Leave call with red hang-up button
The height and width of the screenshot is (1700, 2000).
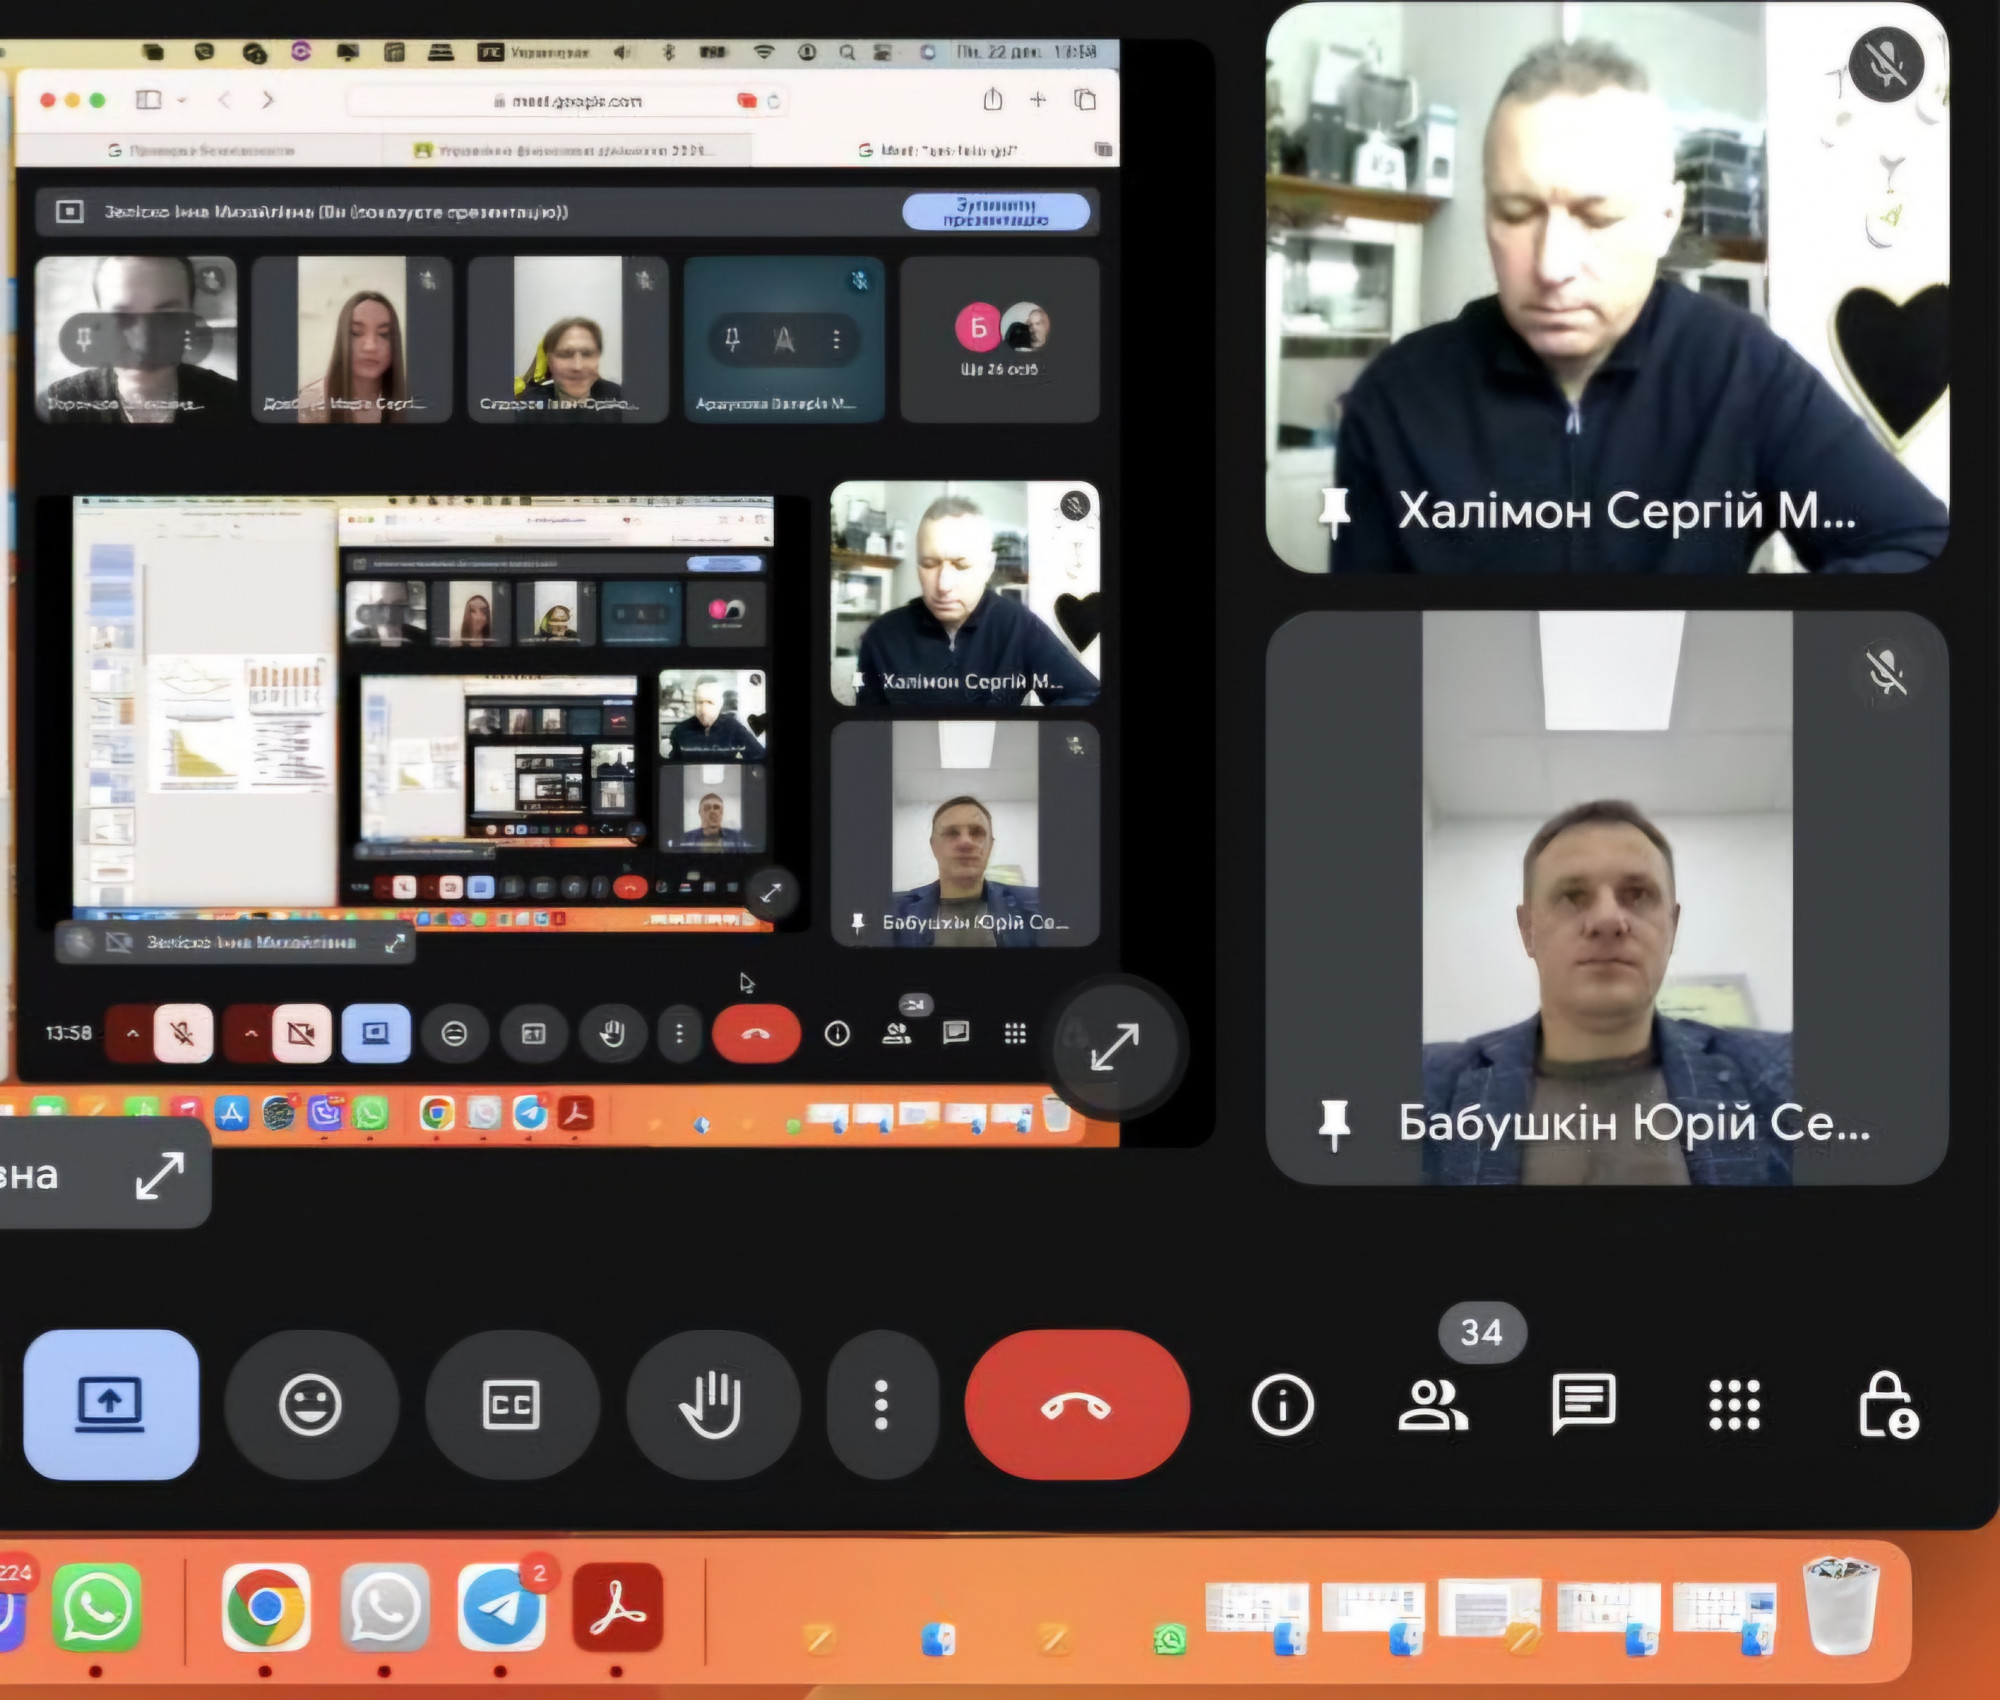pyautogui.click(x=1076, y=1405)
